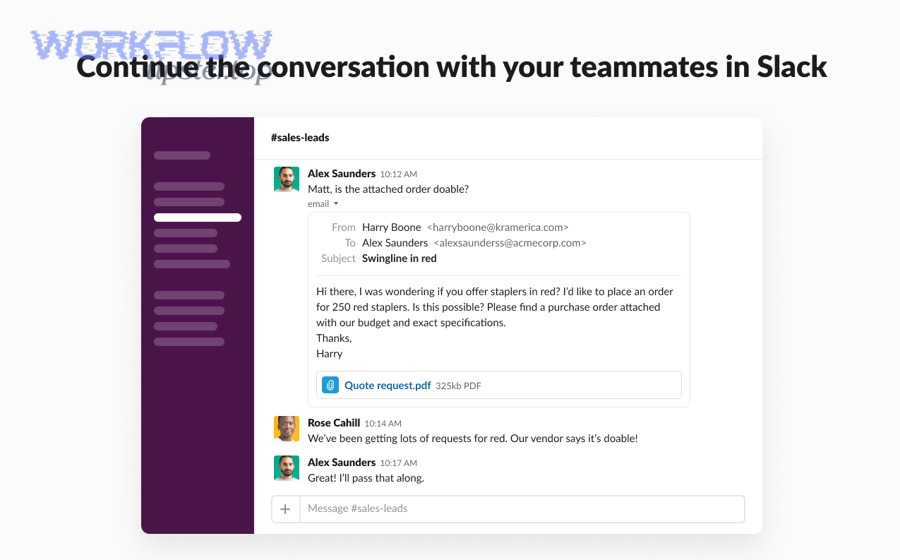Image resolution: width=900 pixels, height=560 pixels.
Task: Click into the Message #sales-leads input
Action: click(522, 509)
